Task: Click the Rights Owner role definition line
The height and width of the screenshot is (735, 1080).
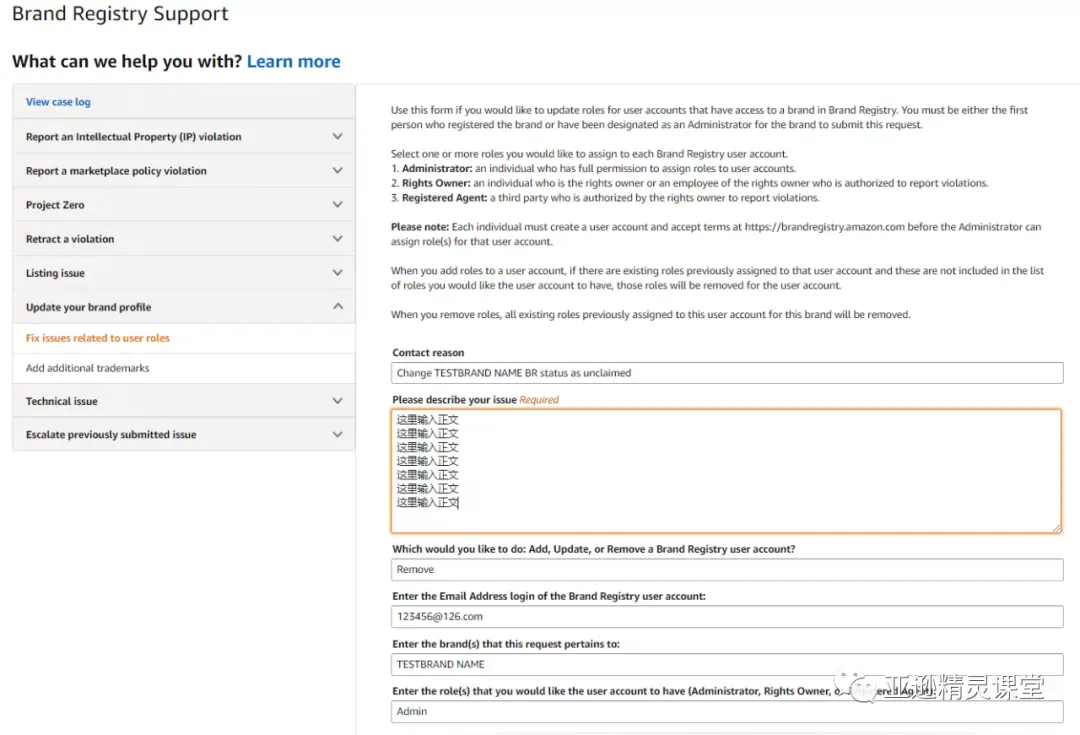Action: click(x=689, y=183)
